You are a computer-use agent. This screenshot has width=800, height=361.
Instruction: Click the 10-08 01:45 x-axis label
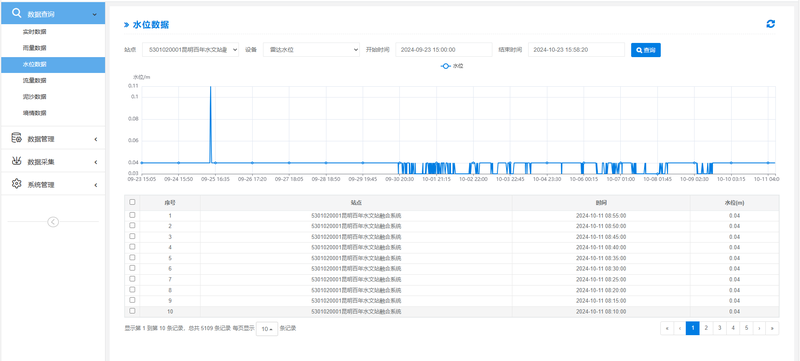(657, 179)
